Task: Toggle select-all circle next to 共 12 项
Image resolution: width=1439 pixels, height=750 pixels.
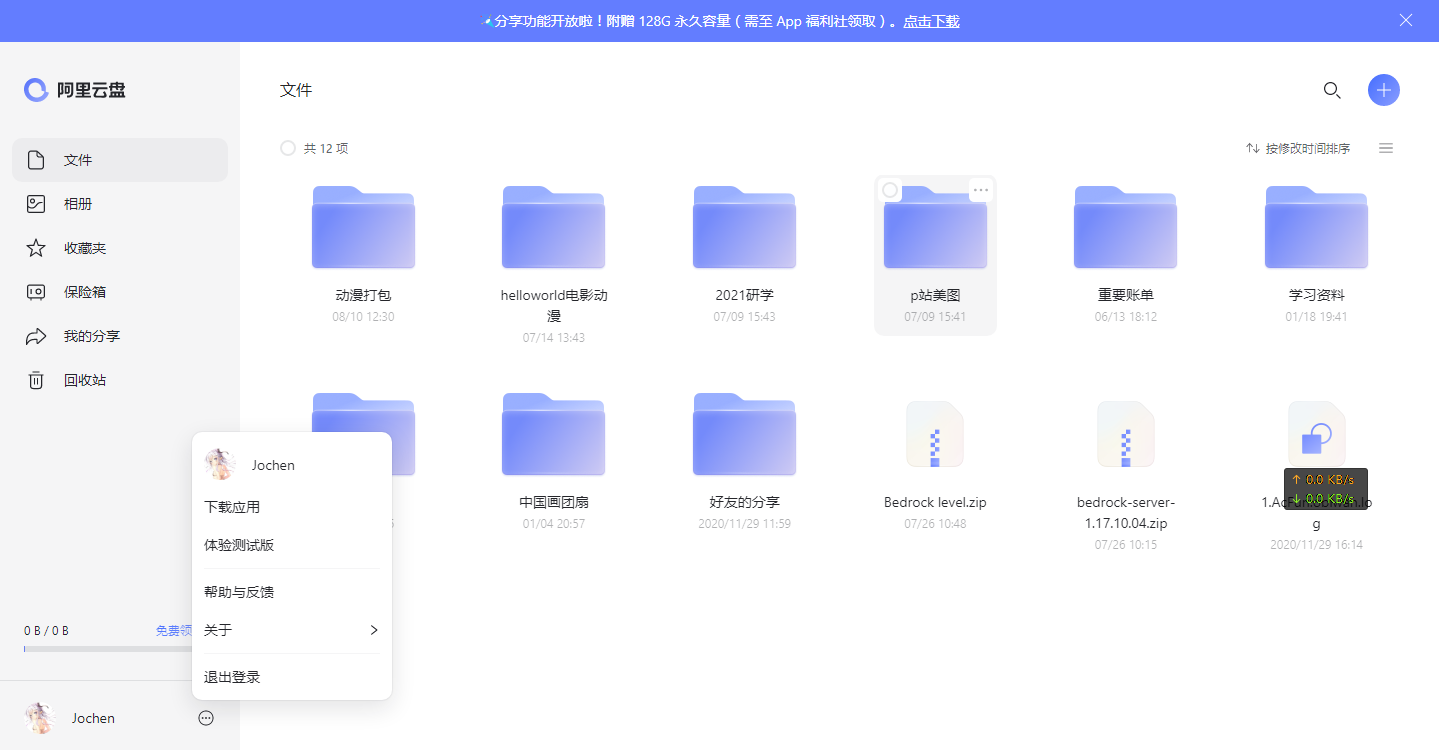Action: 288,148
